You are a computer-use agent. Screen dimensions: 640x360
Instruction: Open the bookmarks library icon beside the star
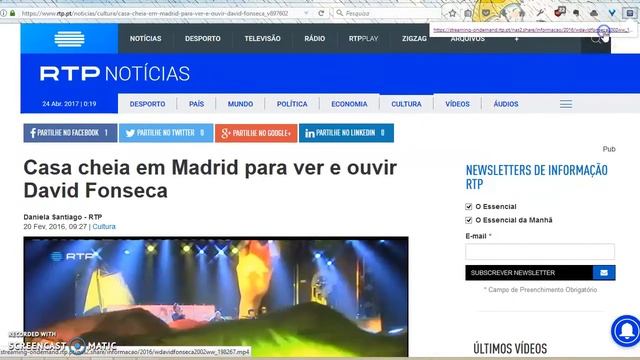click(x=468, y=13)
